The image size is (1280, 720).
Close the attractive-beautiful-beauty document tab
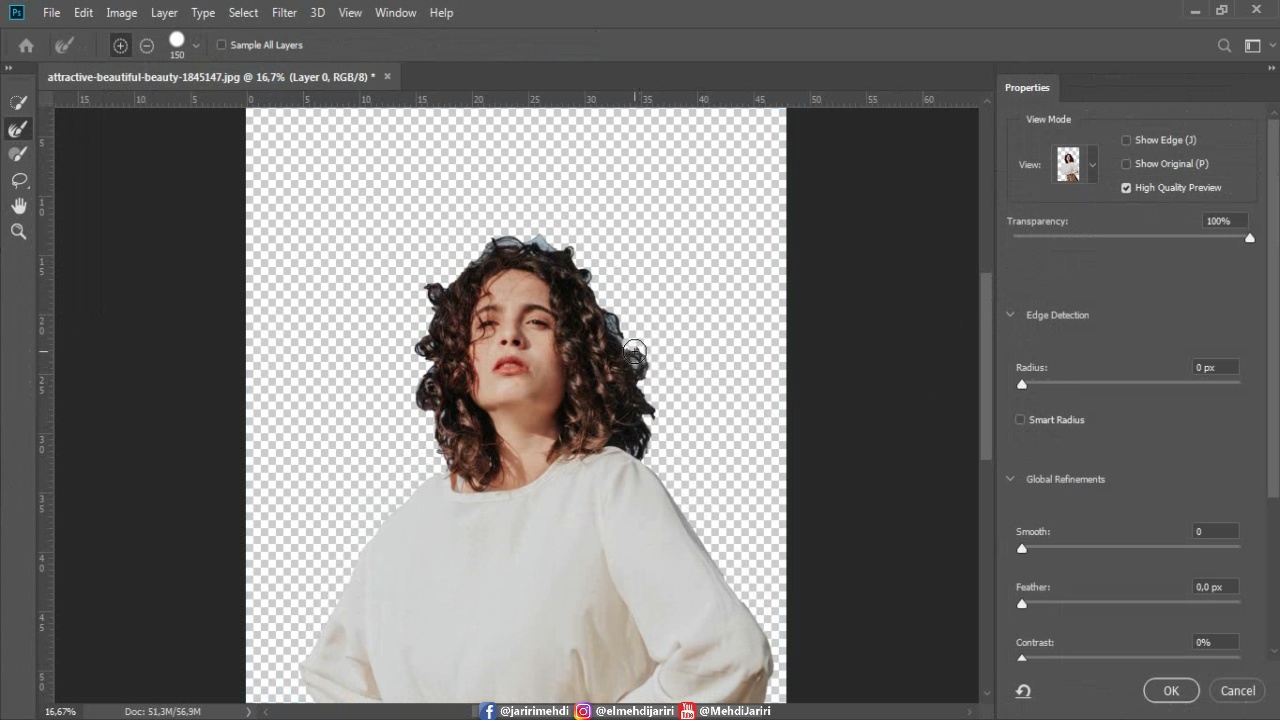click(x=387, y=77)
